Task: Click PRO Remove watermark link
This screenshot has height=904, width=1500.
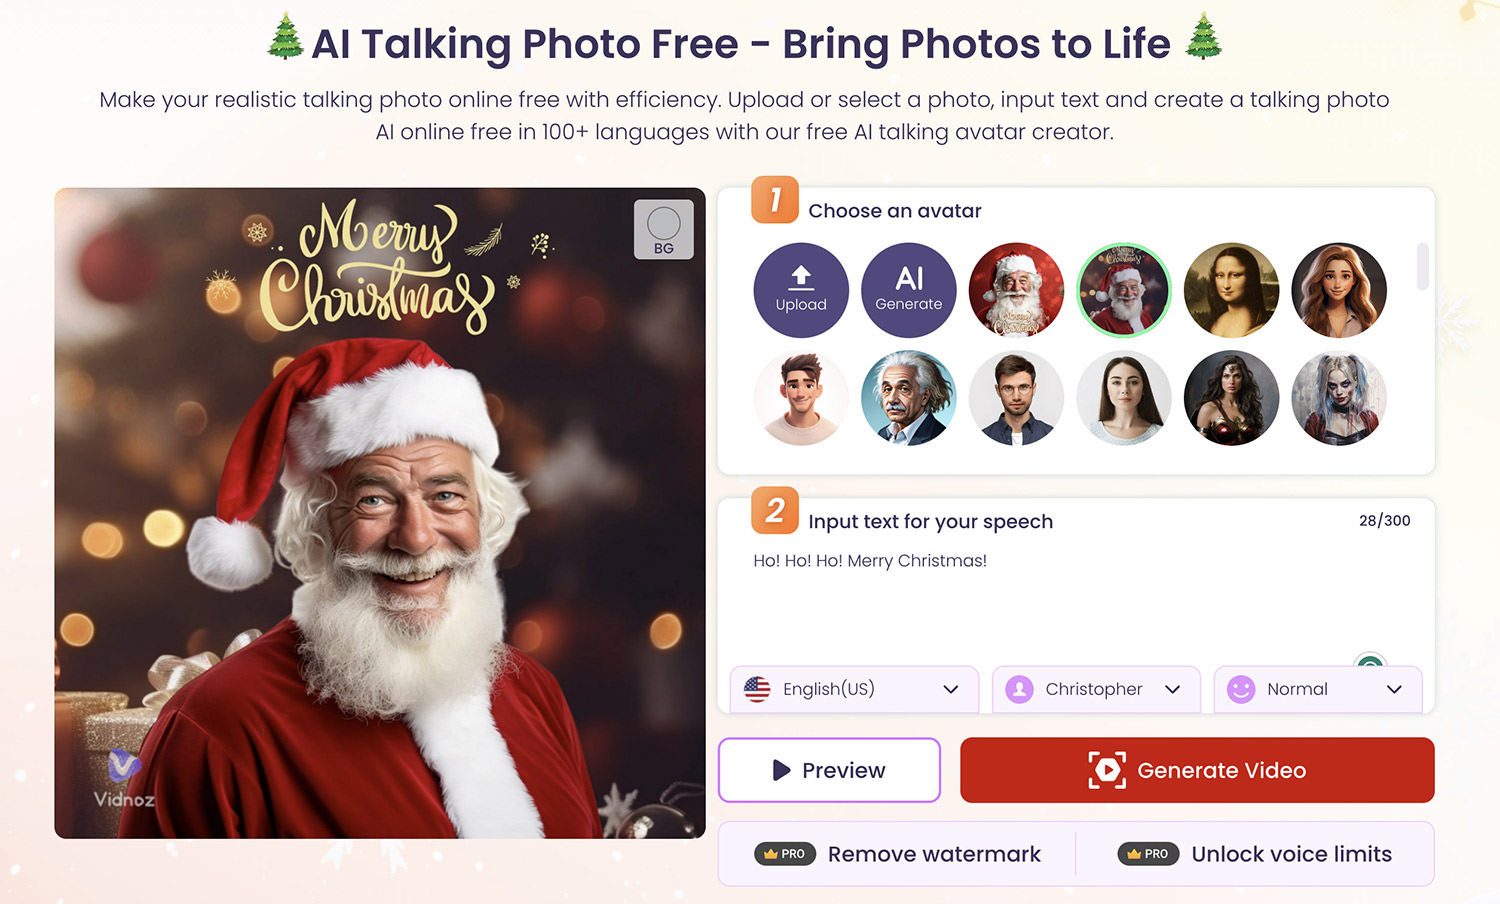Action: coord(897,854)
